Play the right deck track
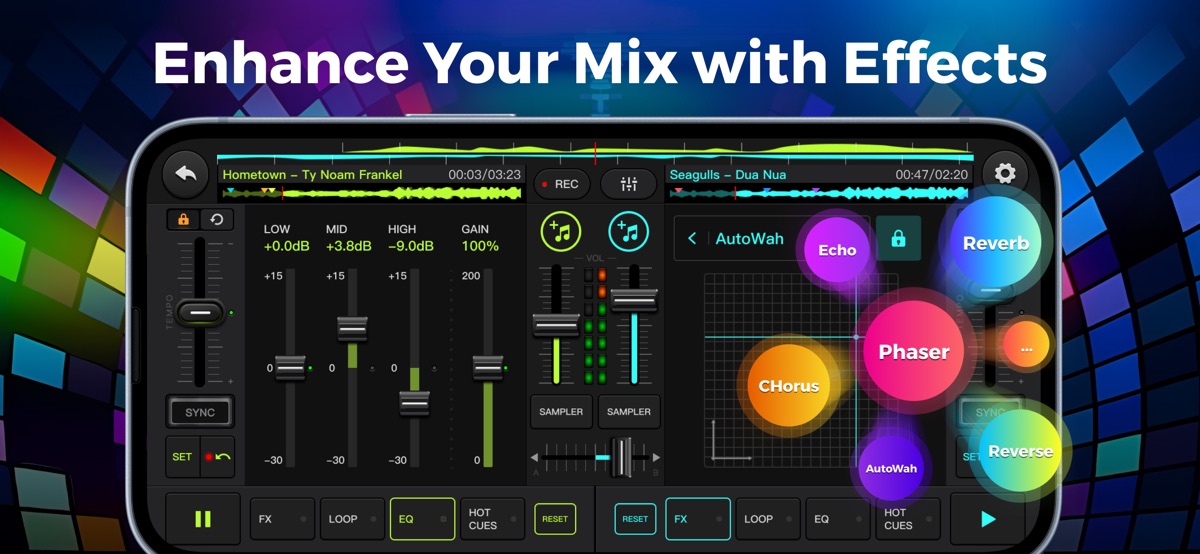This screenshot has width=1200, height=554. 987,519
